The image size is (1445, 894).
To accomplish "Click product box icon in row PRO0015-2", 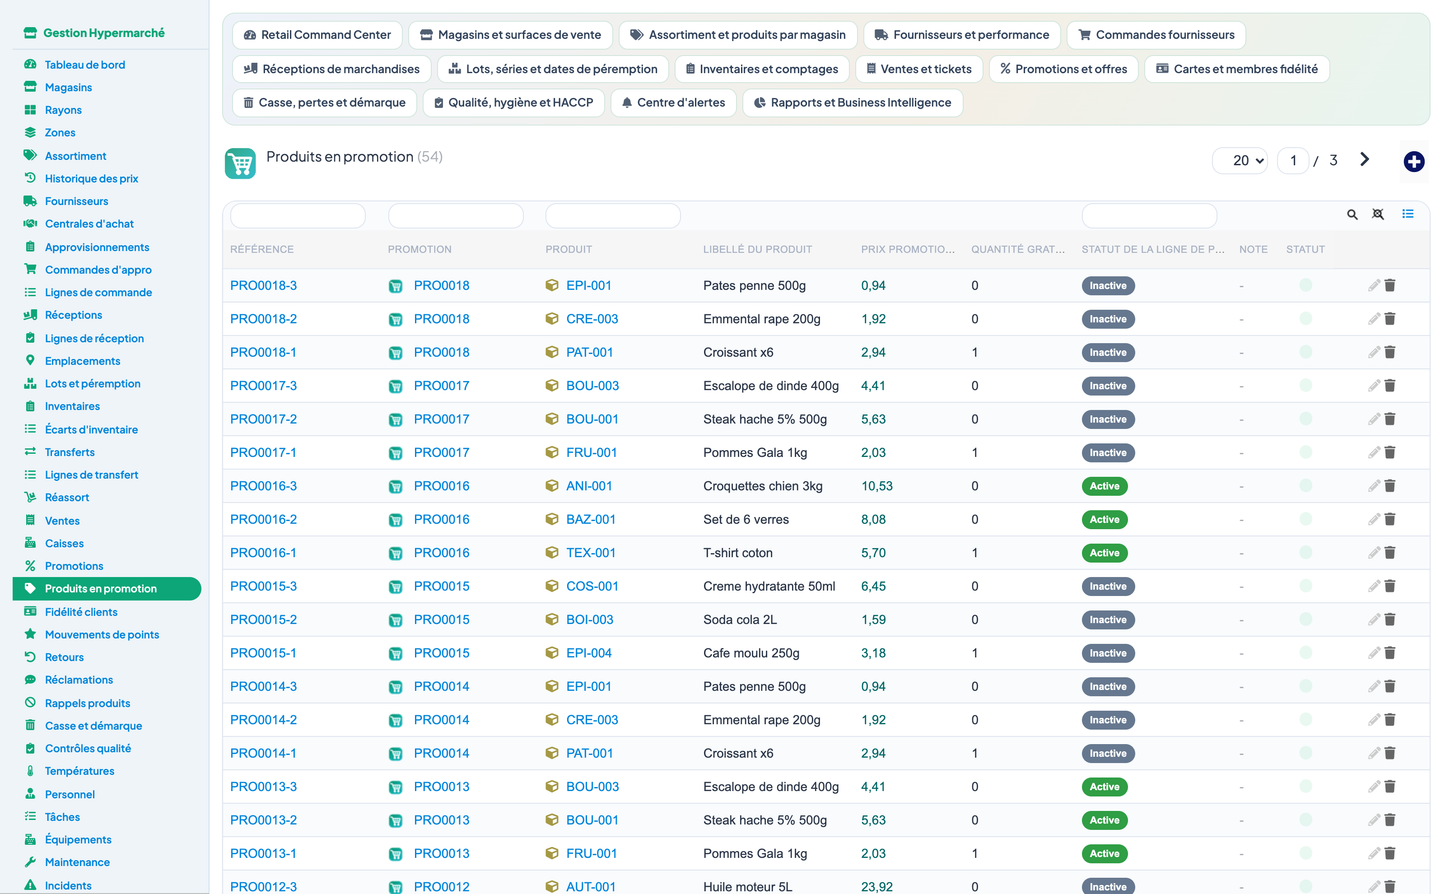I will click(552, 620).
